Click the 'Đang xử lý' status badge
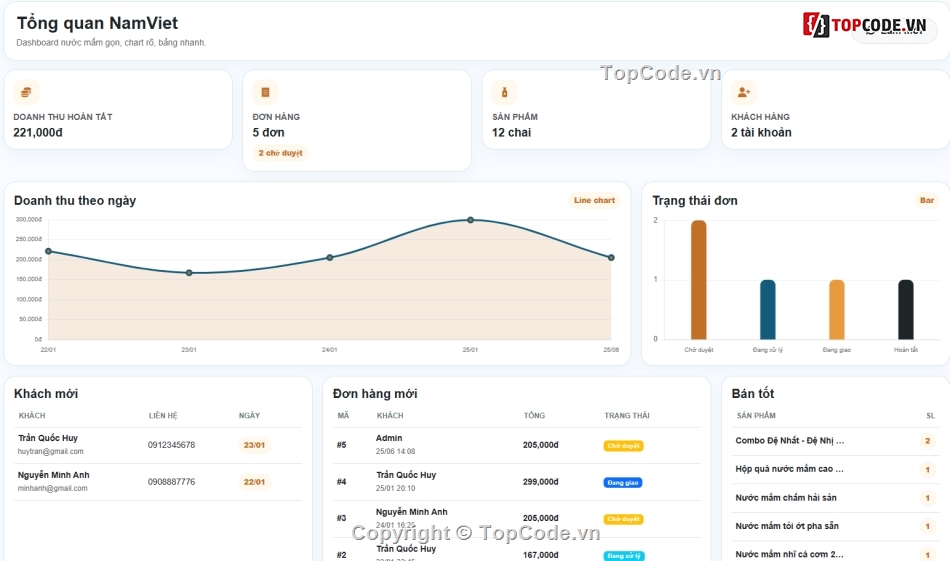The height and width of the screenshot is (561, 950). pos(624,556)
